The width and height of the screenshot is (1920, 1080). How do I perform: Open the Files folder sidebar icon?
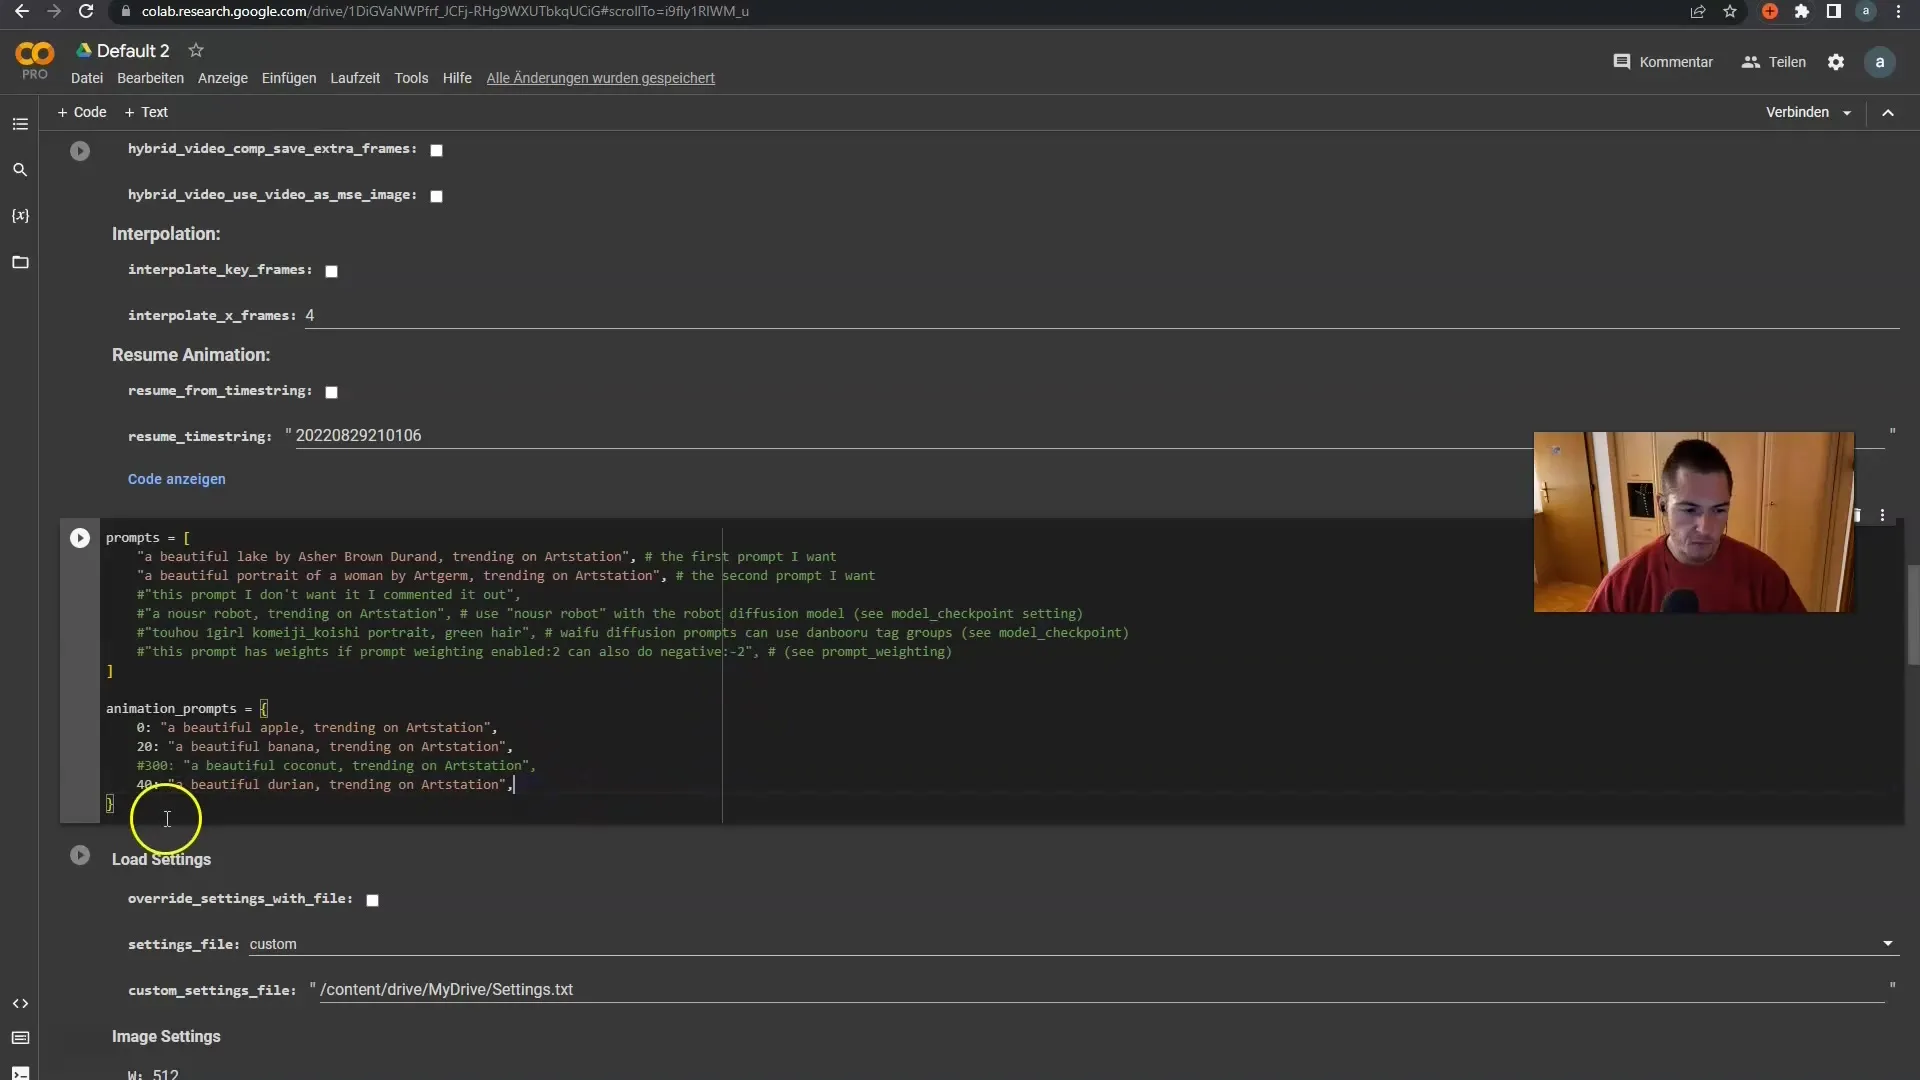coord(20,262)
